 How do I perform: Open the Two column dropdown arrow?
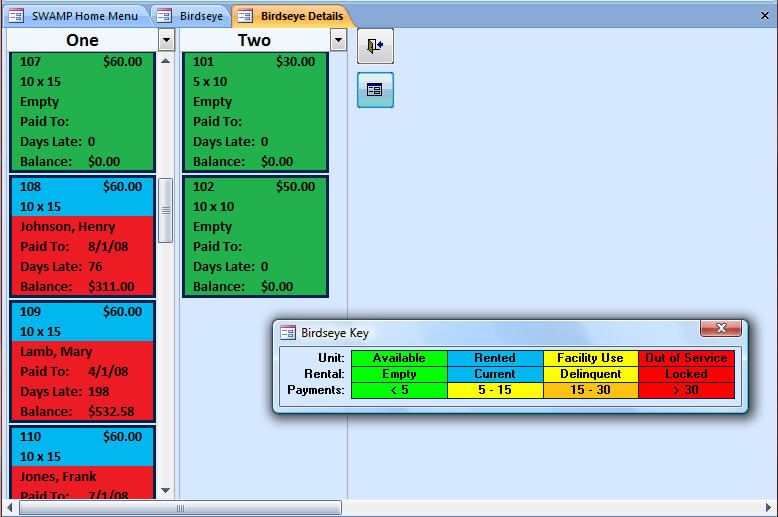tap(338, 40)
